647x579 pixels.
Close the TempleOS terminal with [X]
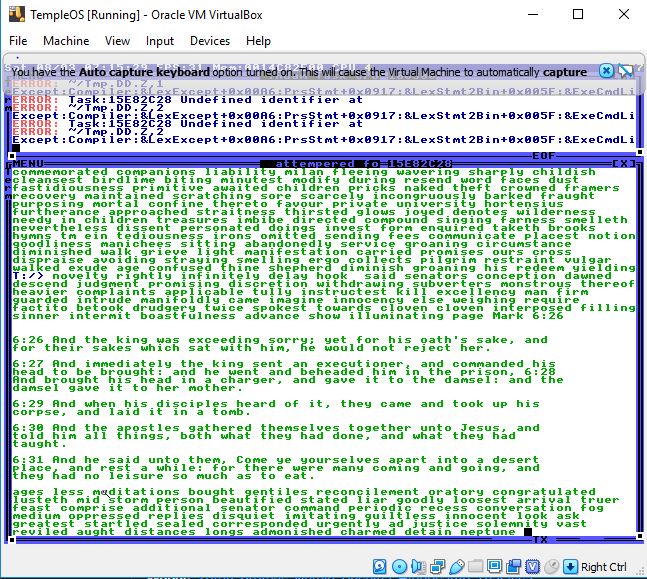tap(623, 164)
